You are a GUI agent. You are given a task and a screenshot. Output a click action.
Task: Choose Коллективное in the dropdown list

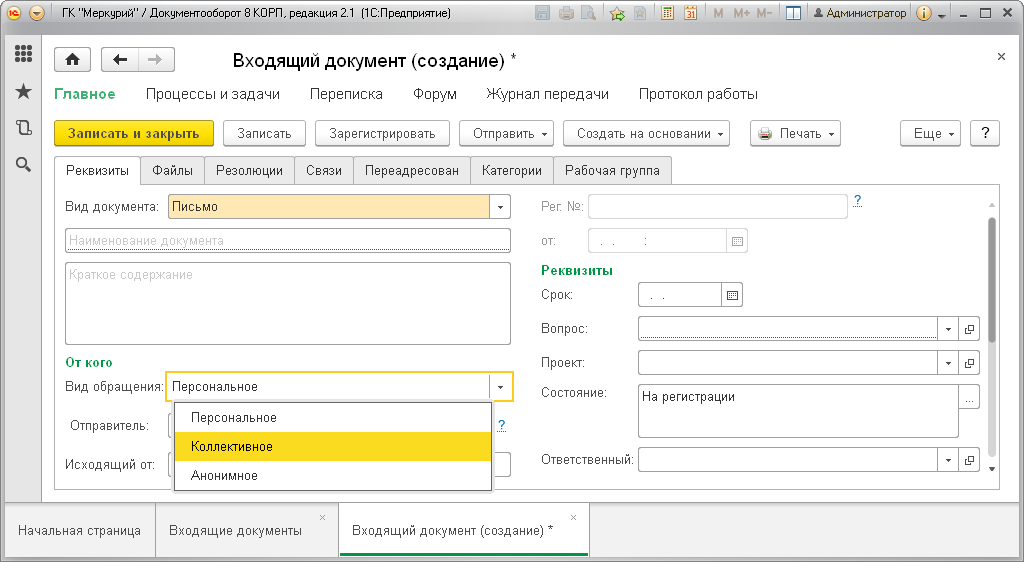tap(332, 446)
